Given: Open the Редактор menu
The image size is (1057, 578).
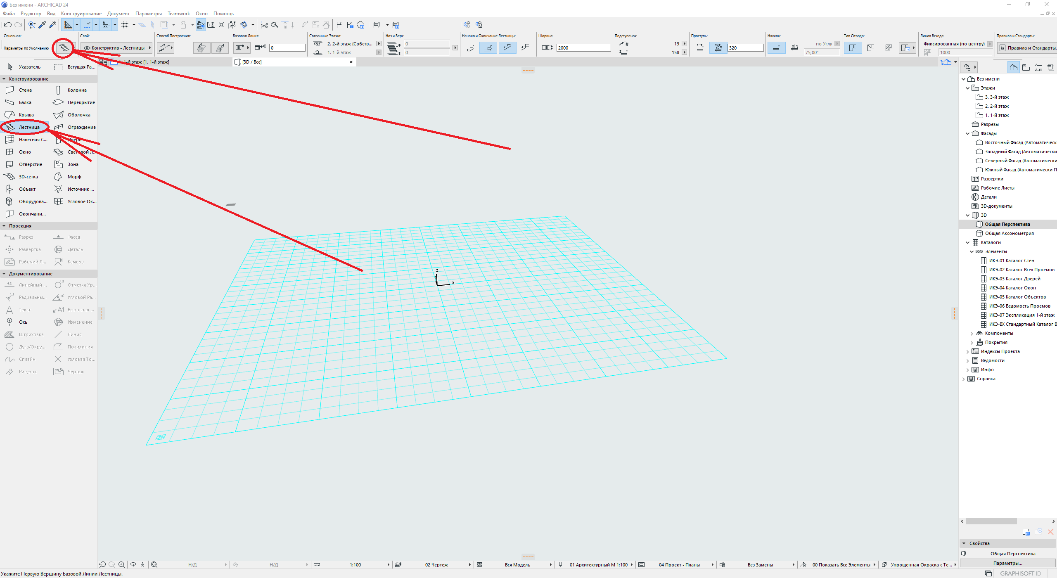Looking at the screenshot, I should (30, 13).
